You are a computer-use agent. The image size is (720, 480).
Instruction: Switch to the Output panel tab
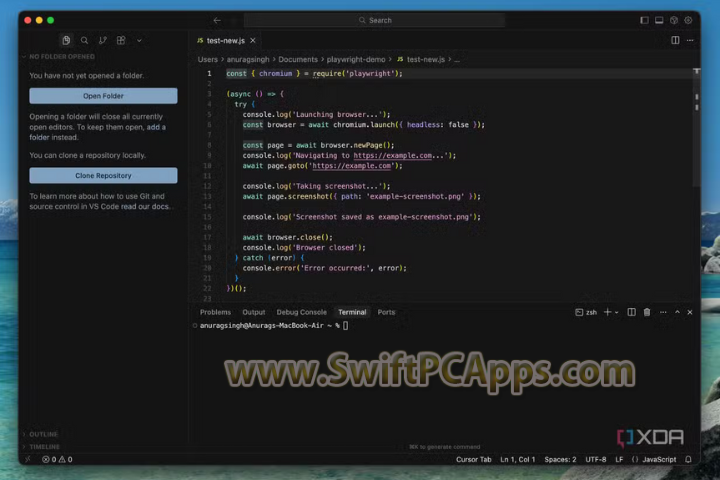pos(254,312)
